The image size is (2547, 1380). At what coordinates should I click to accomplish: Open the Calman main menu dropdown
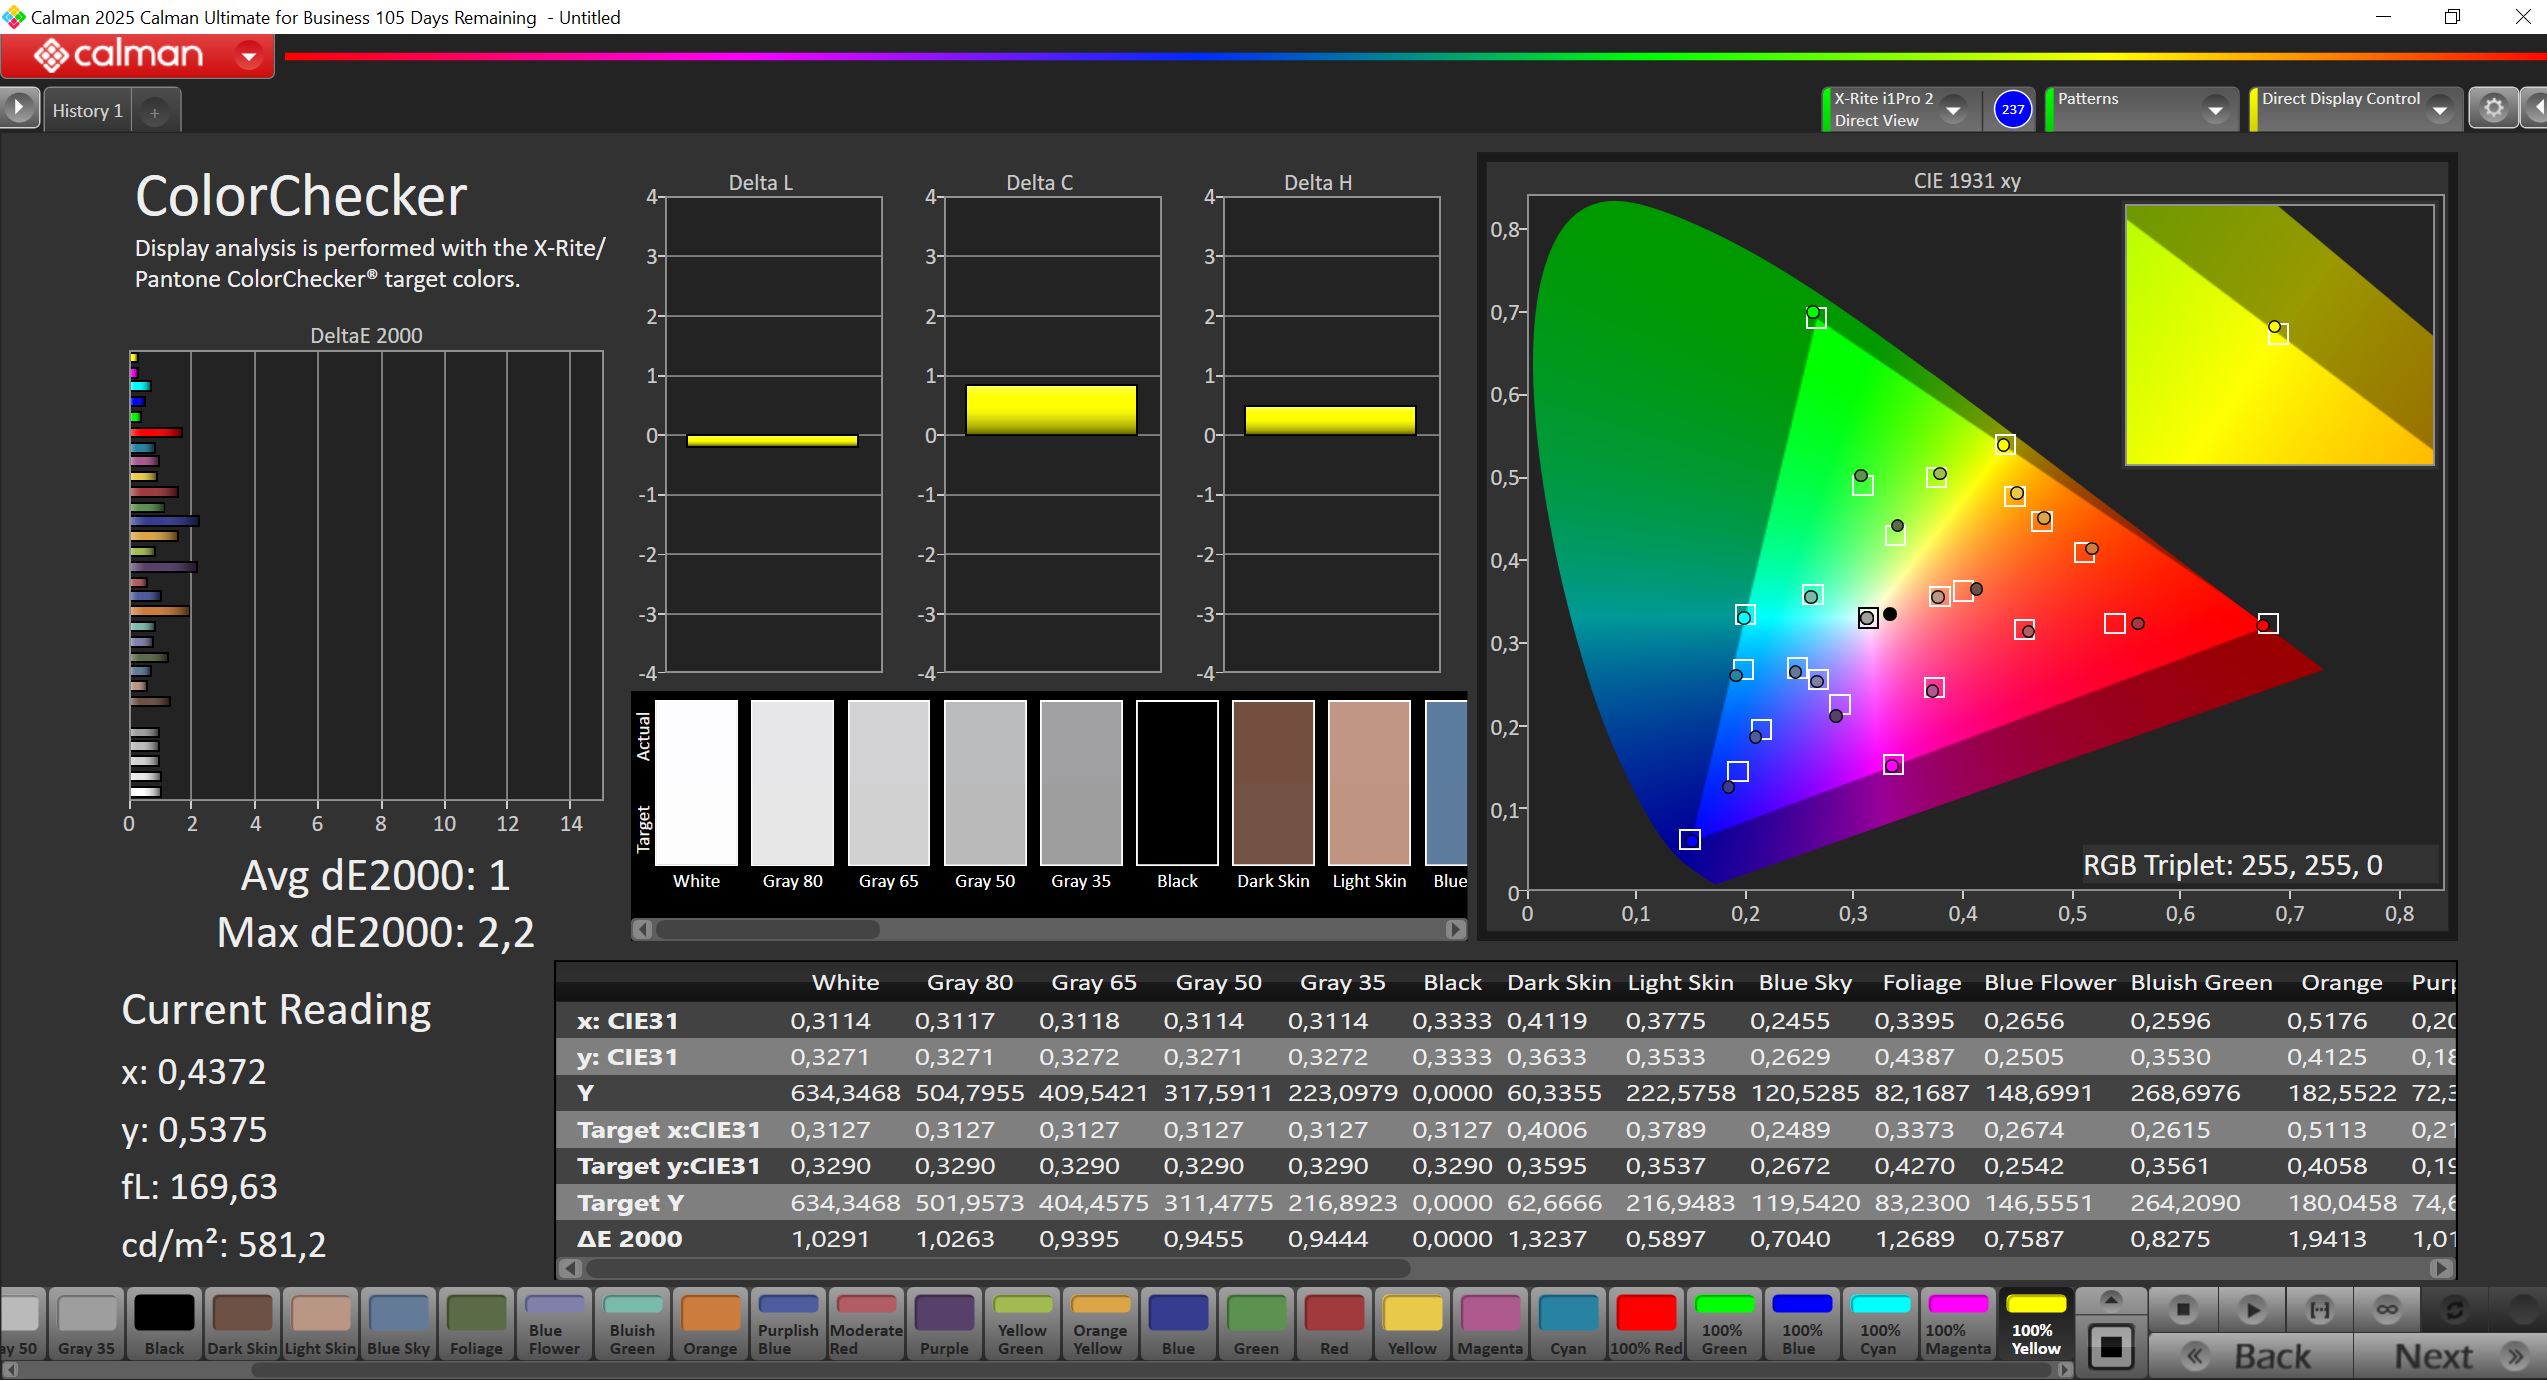pyautogui.click(x=249, y=56)
